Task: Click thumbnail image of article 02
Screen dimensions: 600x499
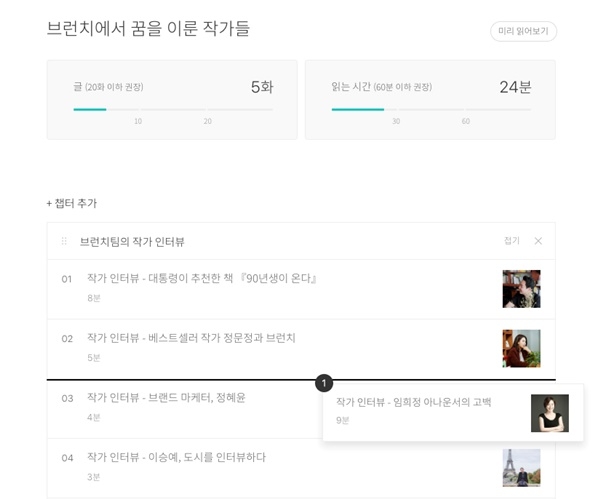Action: coord(521,348)
